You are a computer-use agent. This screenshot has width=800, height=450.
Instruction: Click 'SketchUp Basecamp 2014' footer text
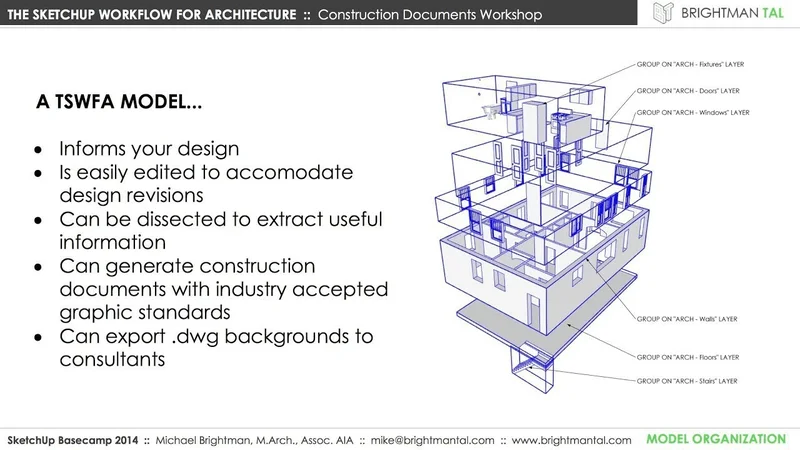click(72, 440)
